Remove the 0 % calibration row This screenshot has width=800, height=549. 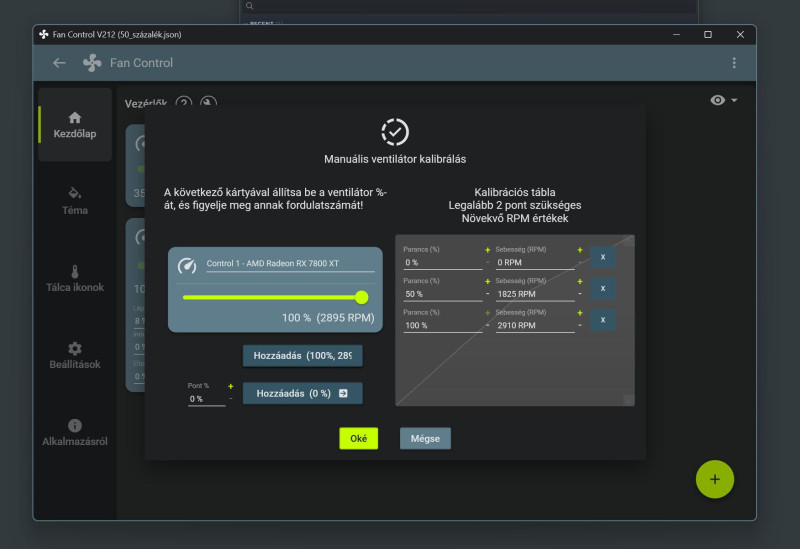click(603, 257)
